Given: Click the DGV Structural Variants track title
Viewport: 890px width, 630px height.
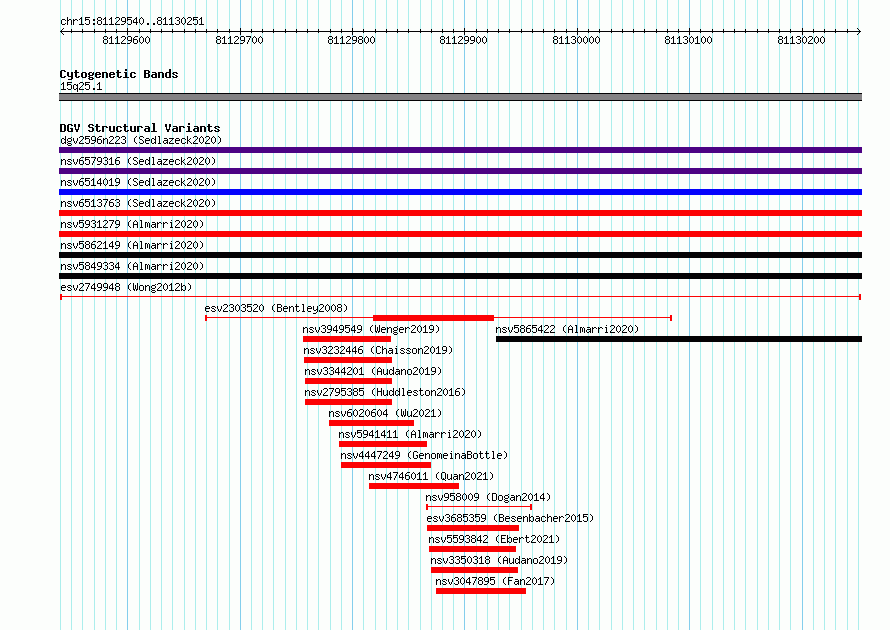Looking at the screenshot, I should [140, 128].
